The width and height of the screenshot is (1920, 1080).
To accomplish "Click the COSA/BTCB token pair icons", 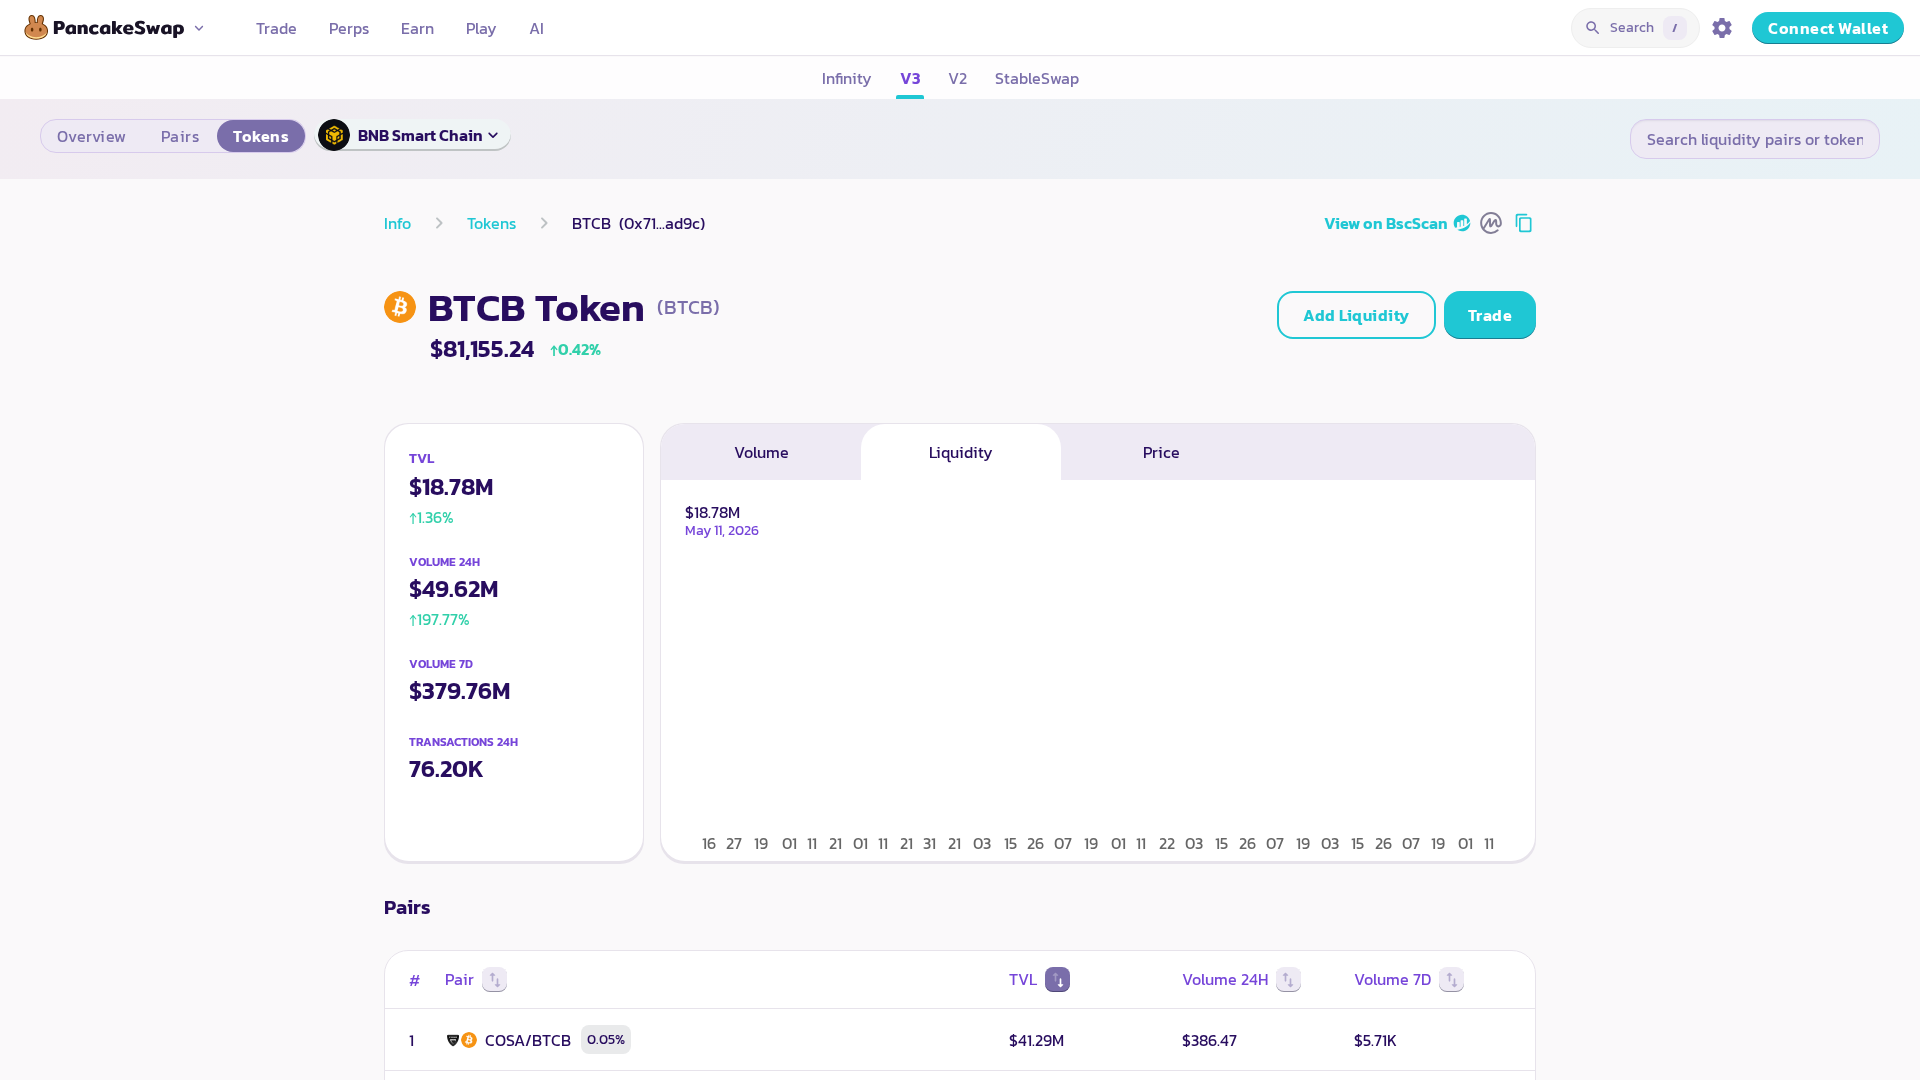I will [461, 1040].
